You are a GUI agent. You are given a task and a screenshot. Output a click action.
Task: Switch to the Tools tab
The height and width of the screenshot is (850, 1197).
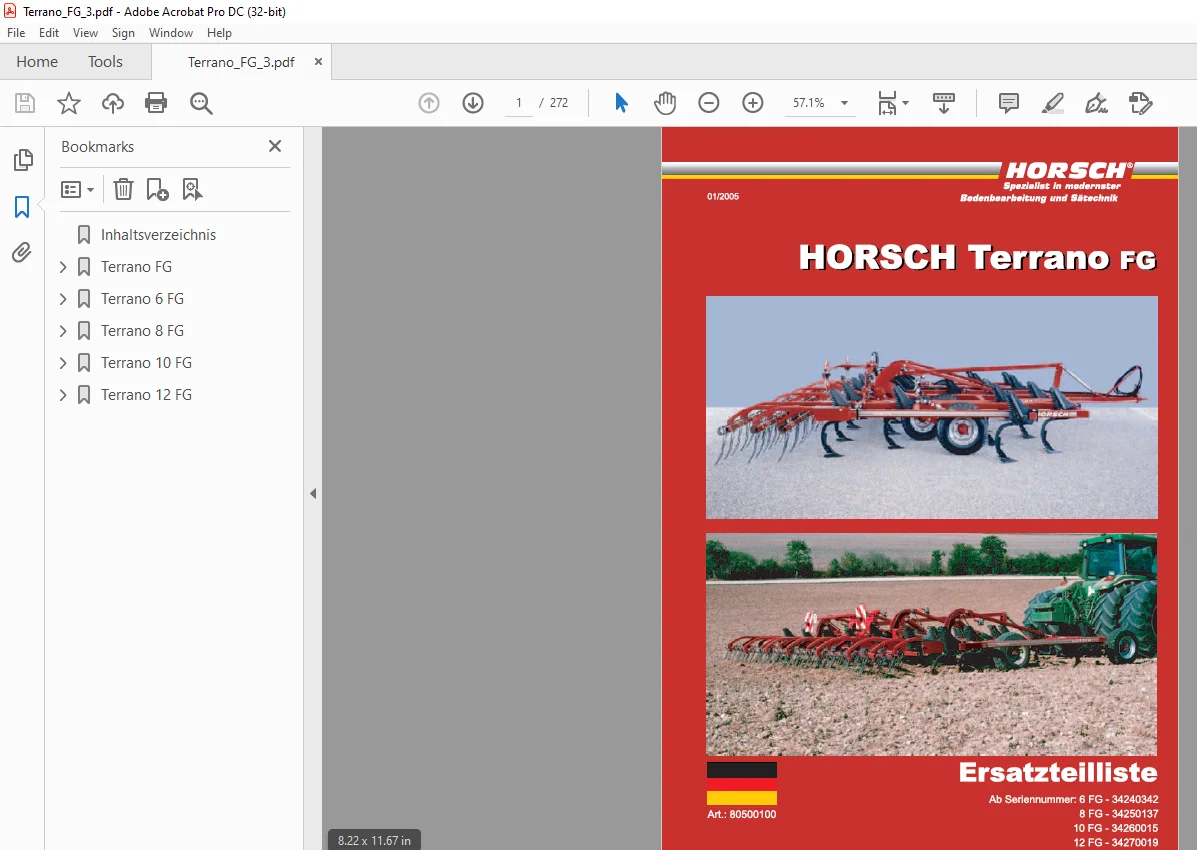pyautogui.click(x=105, y=62)
